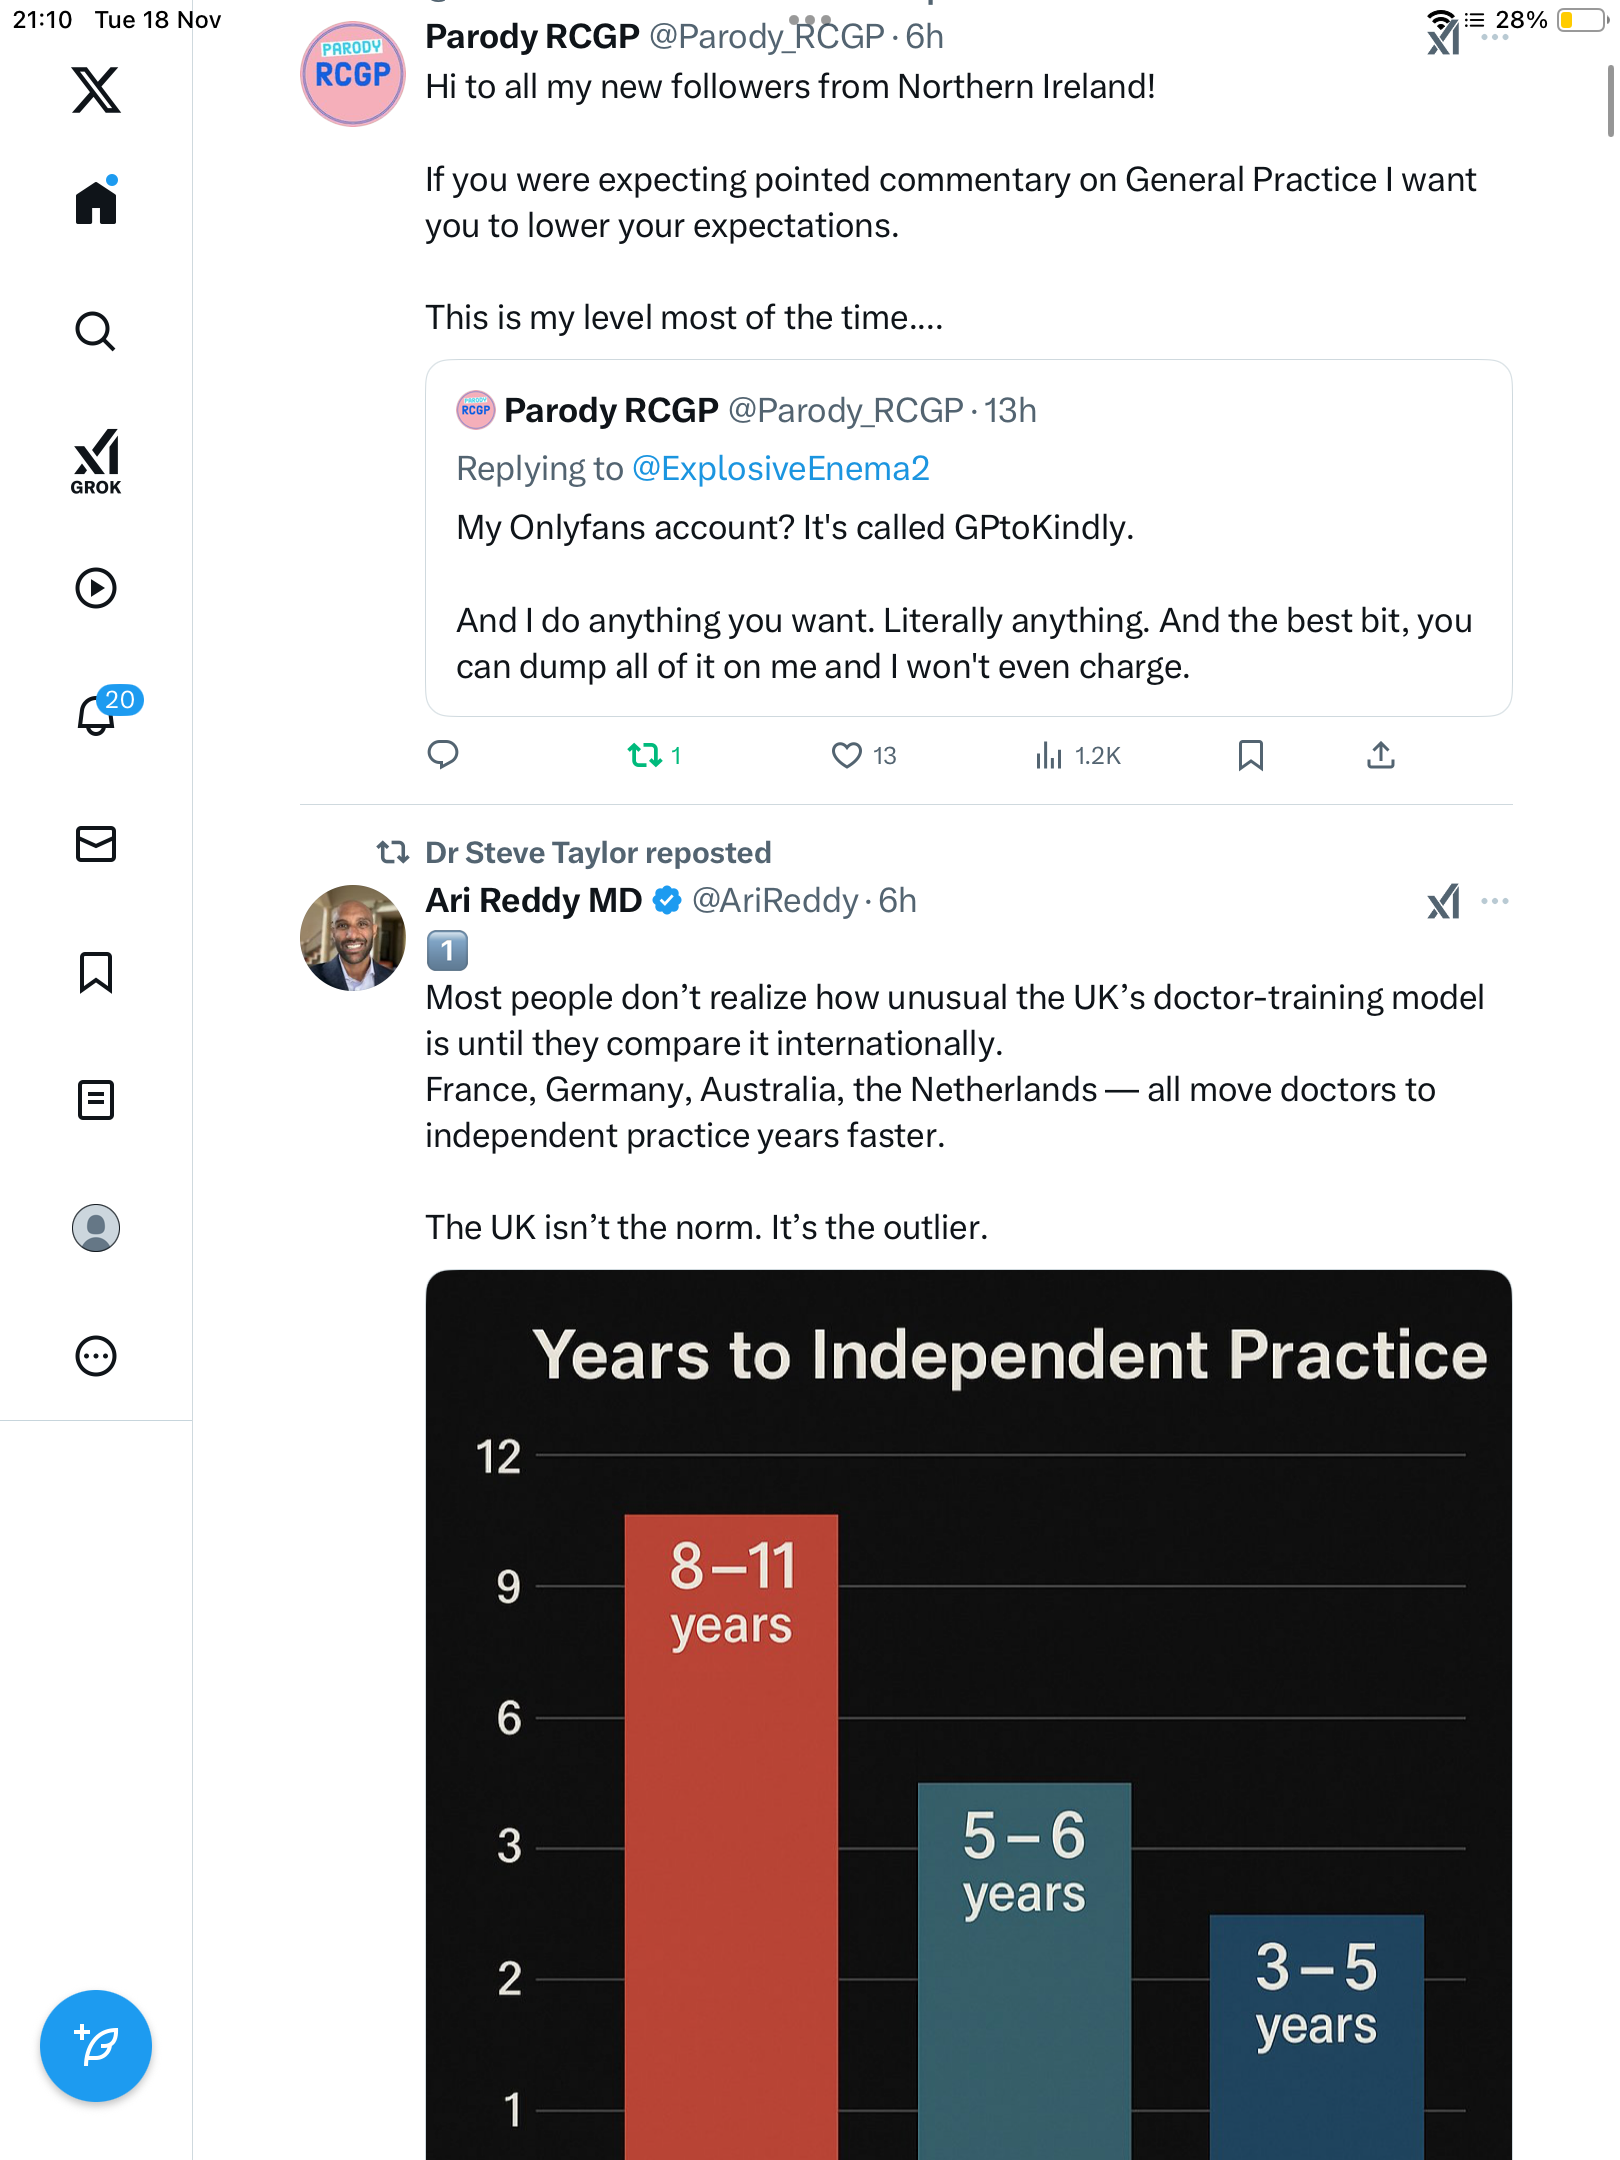Open the video play icon in sidebar
The width and height of the screenshot is (1620, 2160).
(96, 588)
